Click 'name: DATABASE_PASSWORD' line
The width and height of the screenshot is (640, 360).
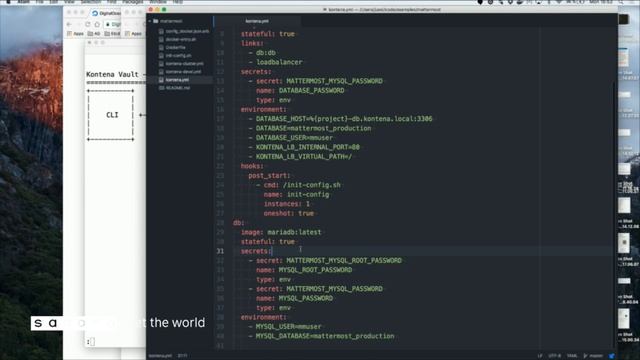(300, 91)
